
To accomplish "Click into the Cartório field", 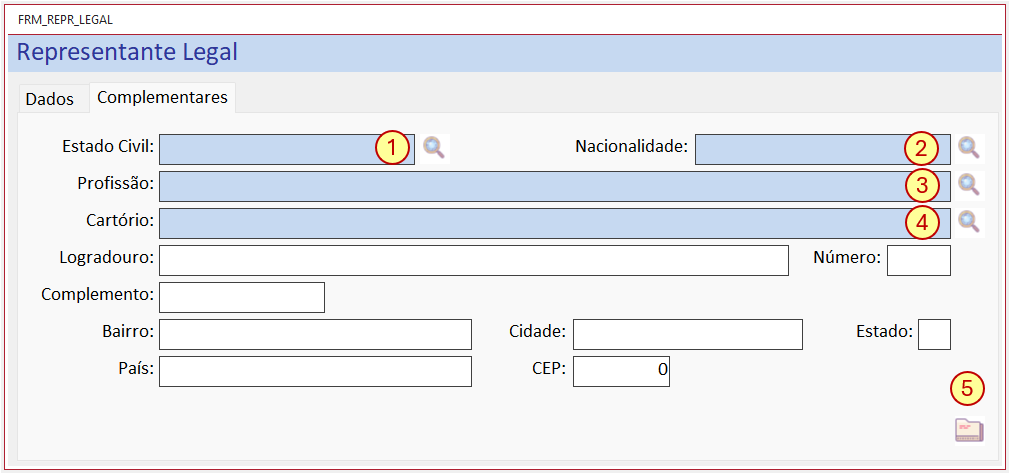I will (x=555, y=223).
